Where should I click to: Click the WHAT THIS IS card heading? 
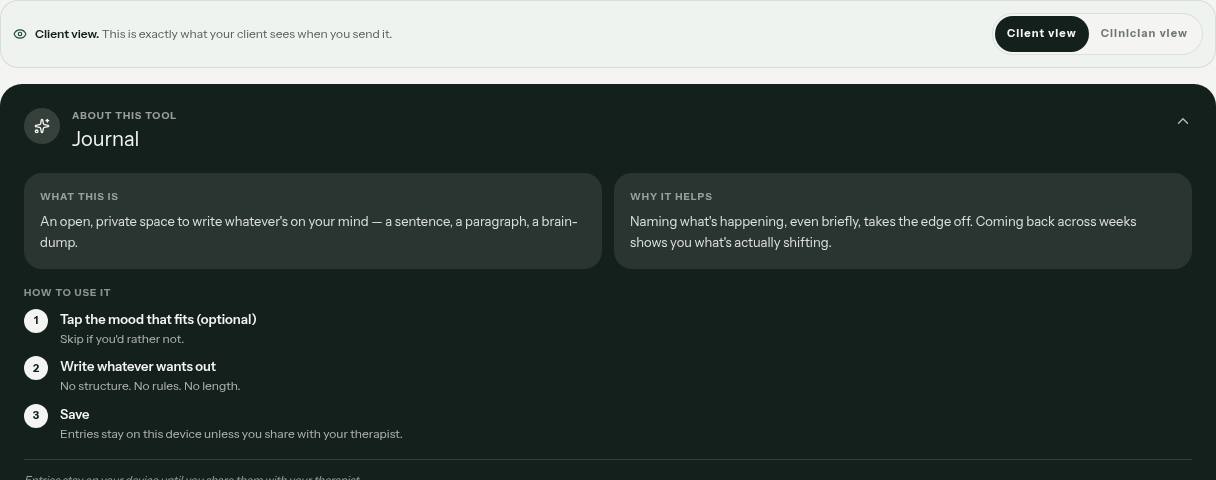click(x=79, y=196)
